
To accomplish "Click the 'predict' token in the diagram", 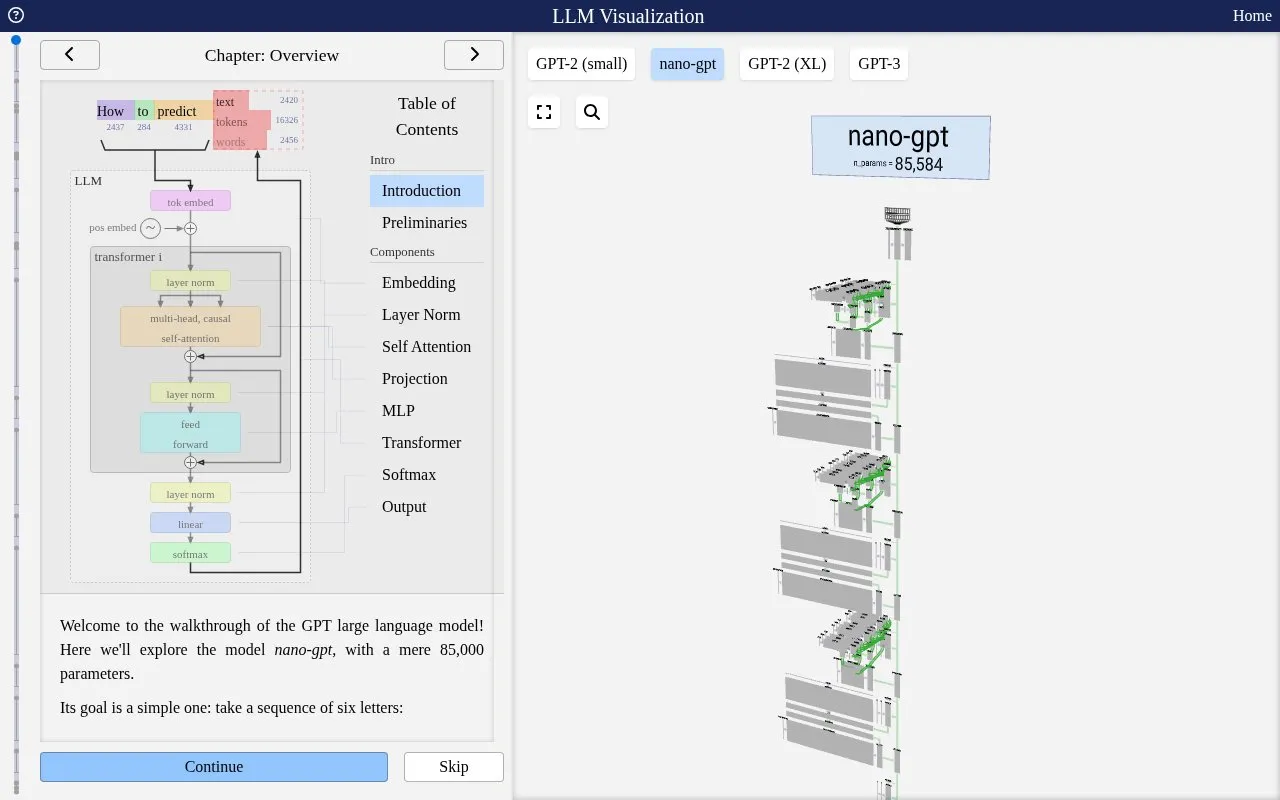I will 183,111.
